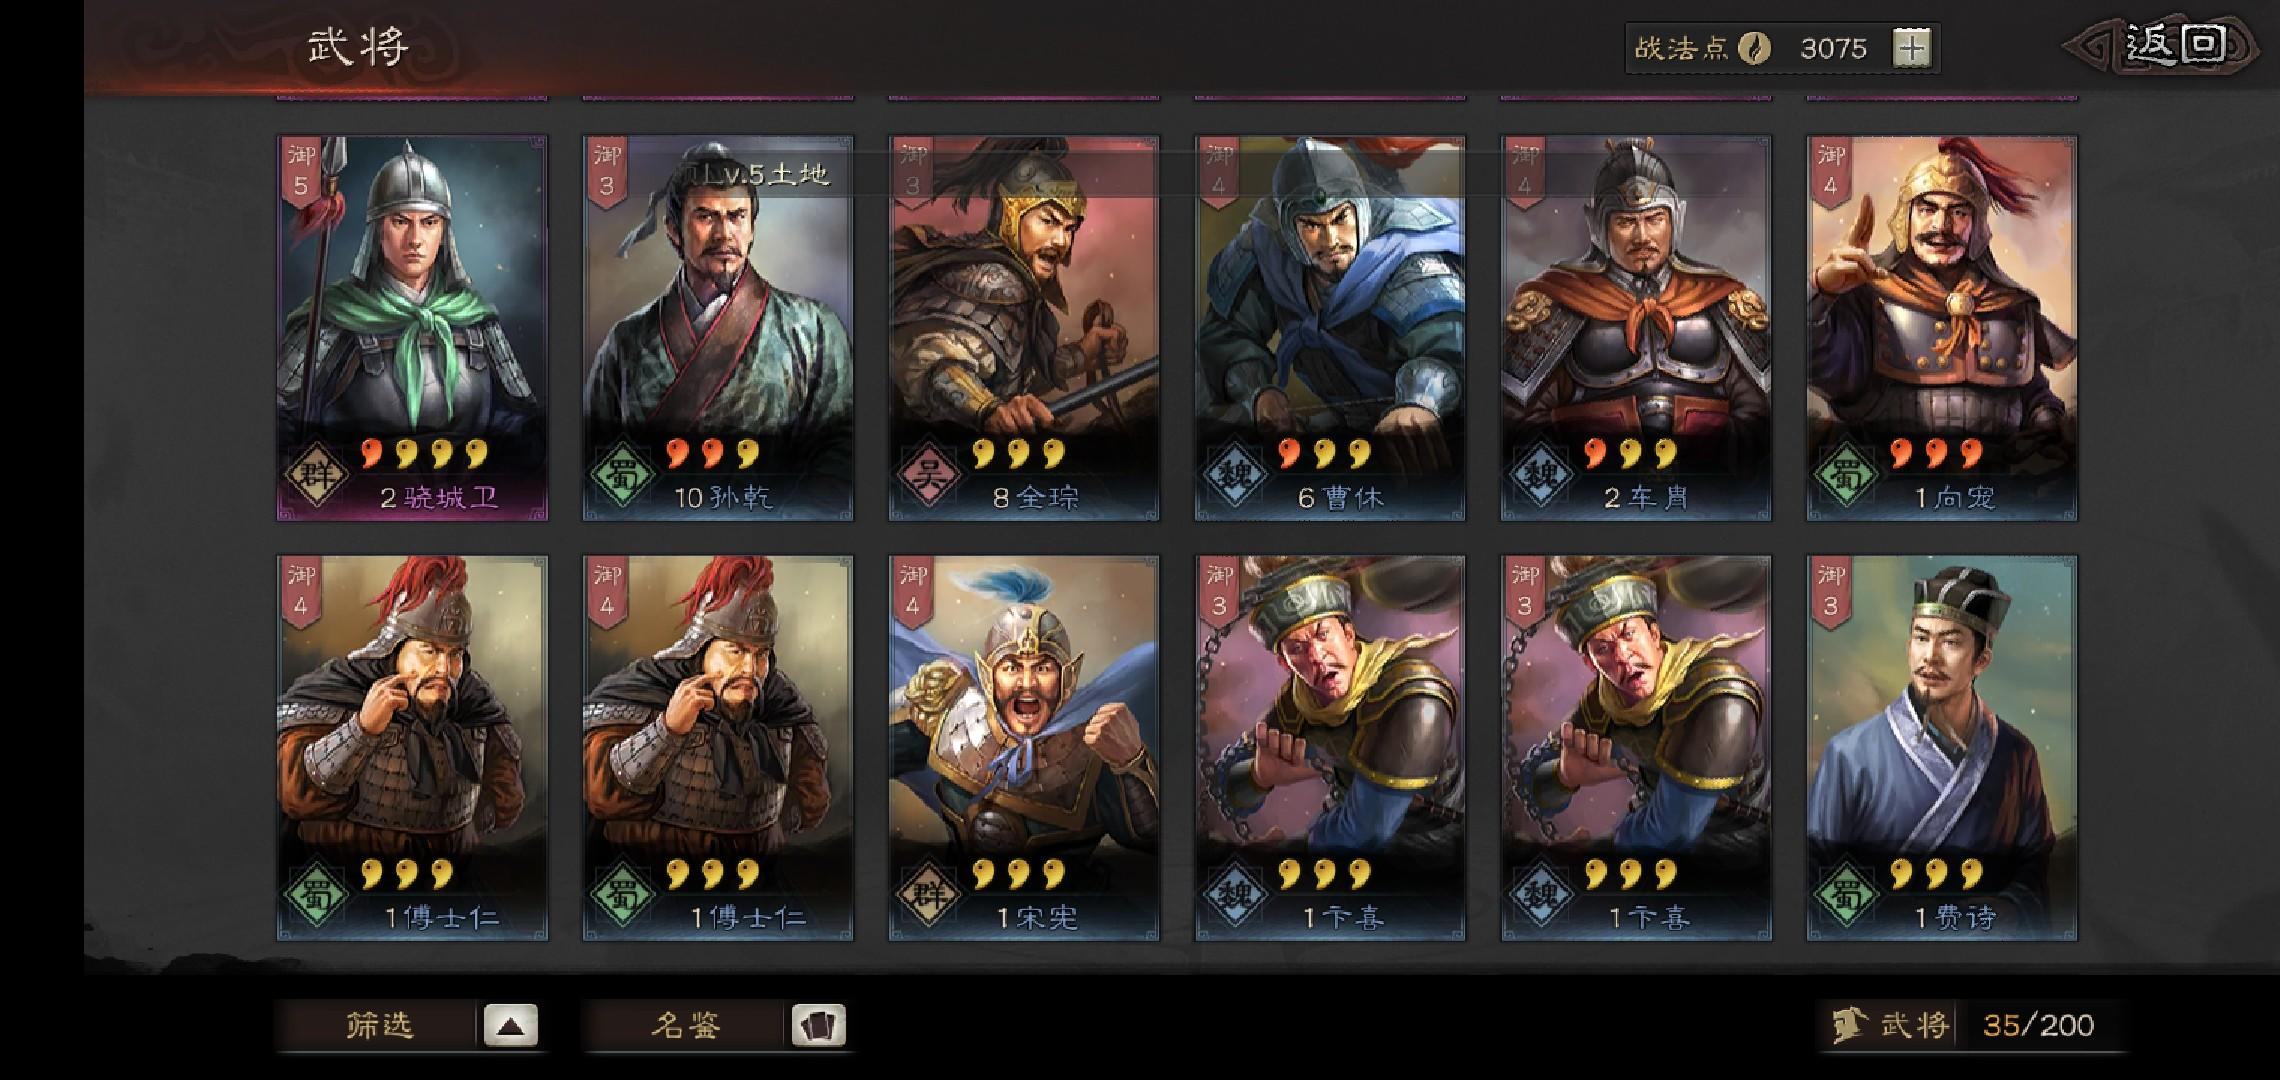Viewport: 2280px width, 1080px height.
Task: Select the first 傅士仁 card
Action: pyautogui.click(x=412, y=748)
